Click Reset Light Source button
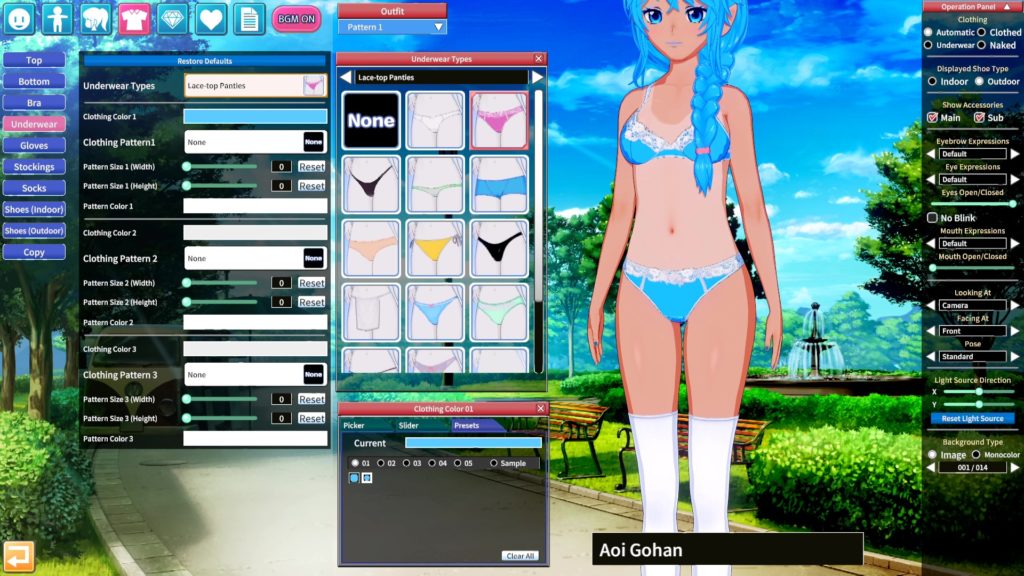This screenshot has height=576, width=1024. [x=972, y=419]
